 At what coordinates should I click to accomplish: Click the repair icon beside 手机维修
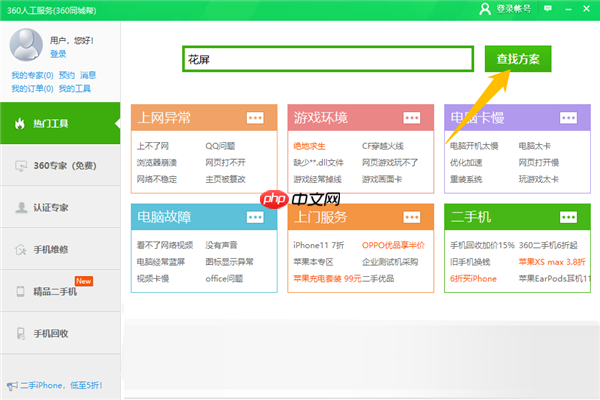pos(20,250)
